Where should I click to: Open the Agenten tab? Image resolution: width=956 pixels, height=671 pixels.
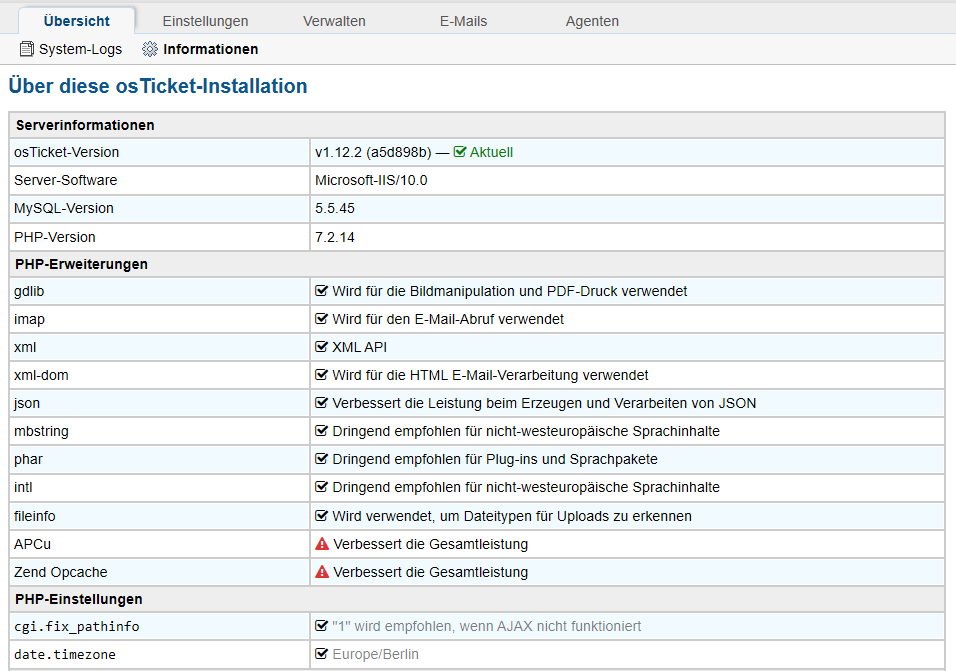(x=592, y=21)
